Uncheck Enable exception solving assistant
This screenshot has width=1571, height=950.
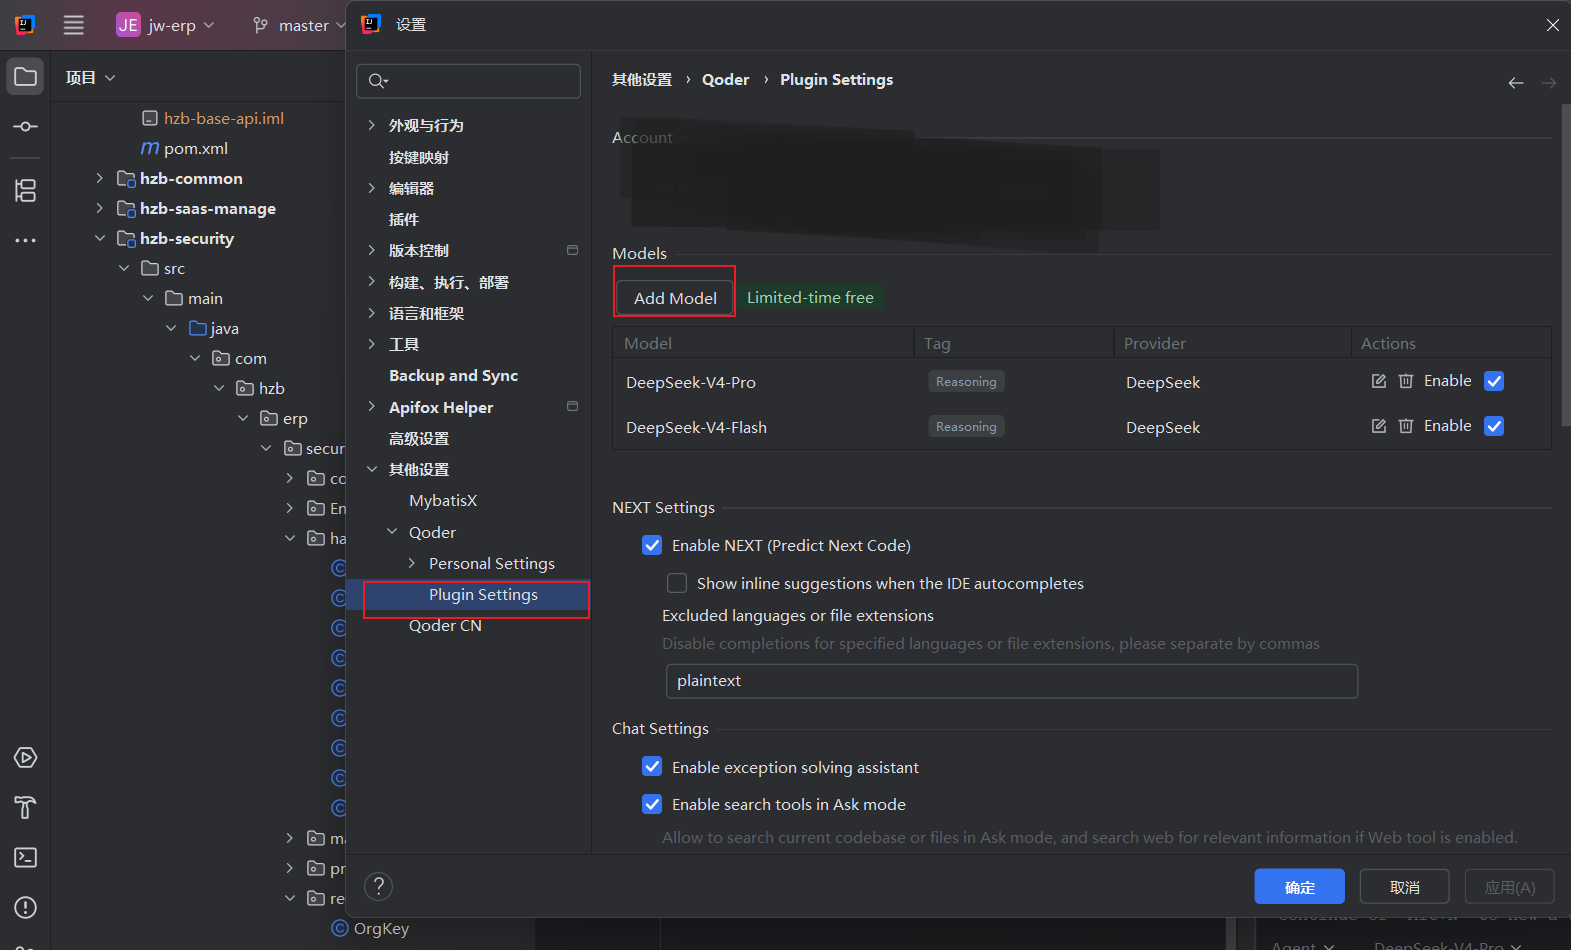point(652,767)
